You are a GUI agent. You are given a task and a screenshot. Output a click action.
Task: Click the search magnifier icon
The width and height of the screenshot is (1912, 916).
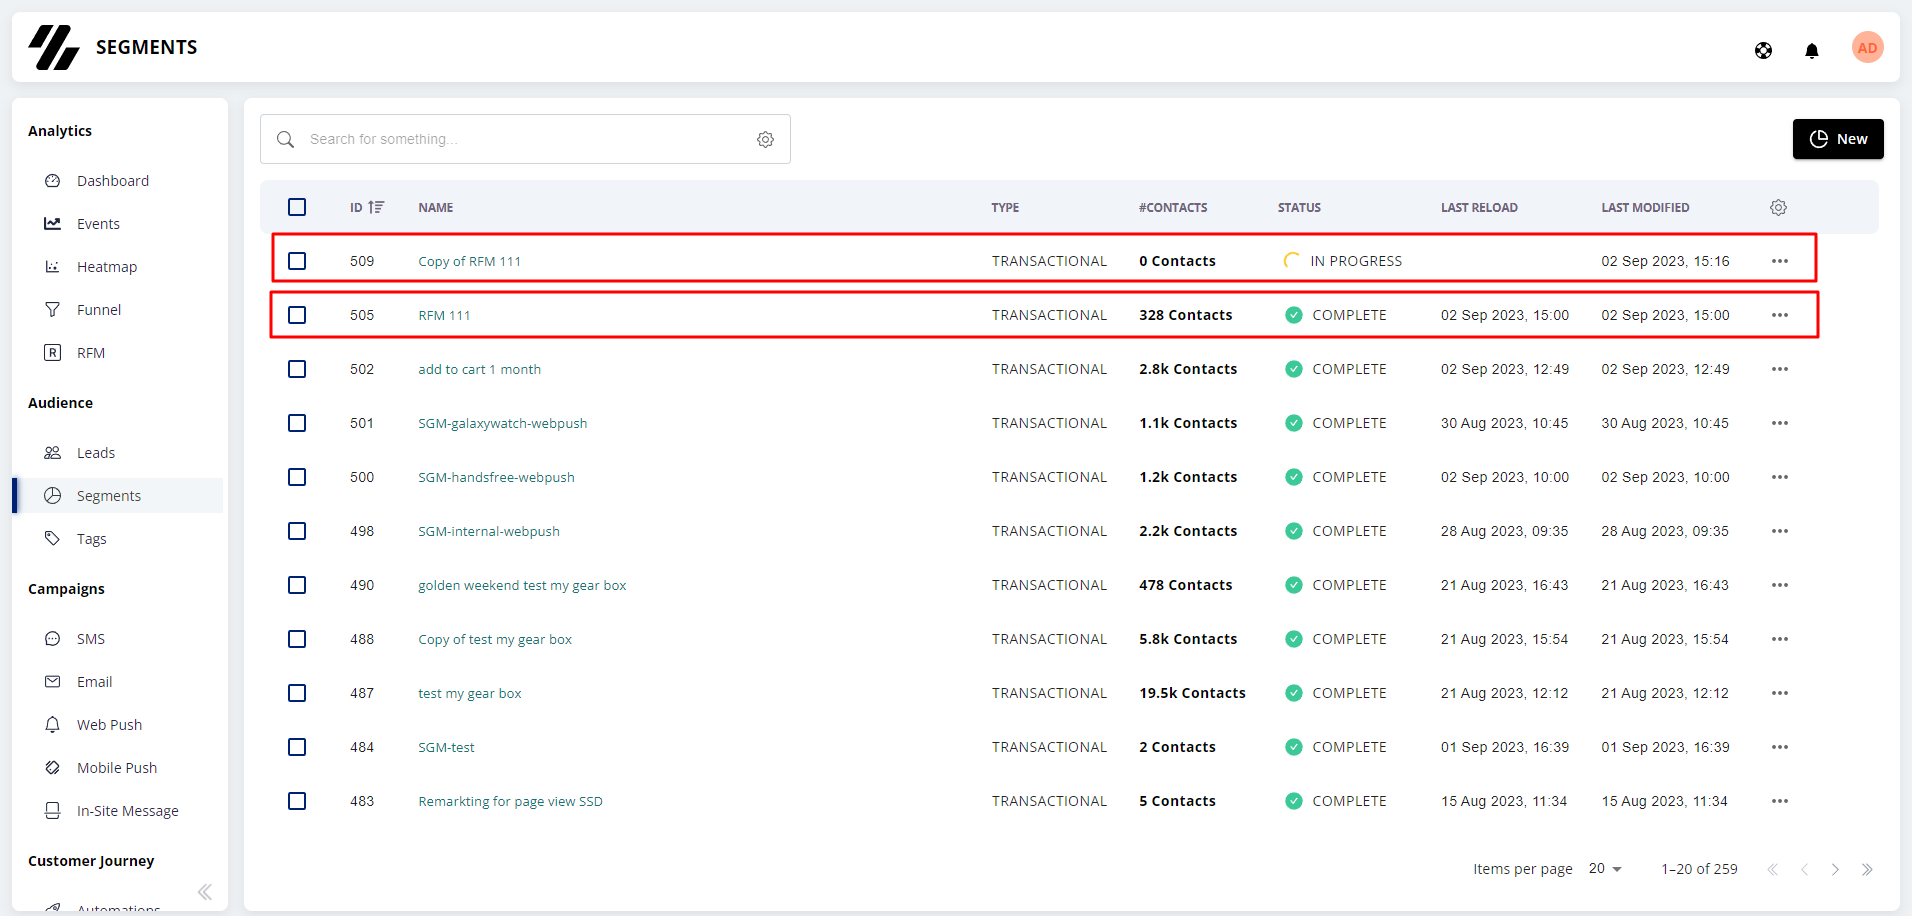(x=285, y=139)
